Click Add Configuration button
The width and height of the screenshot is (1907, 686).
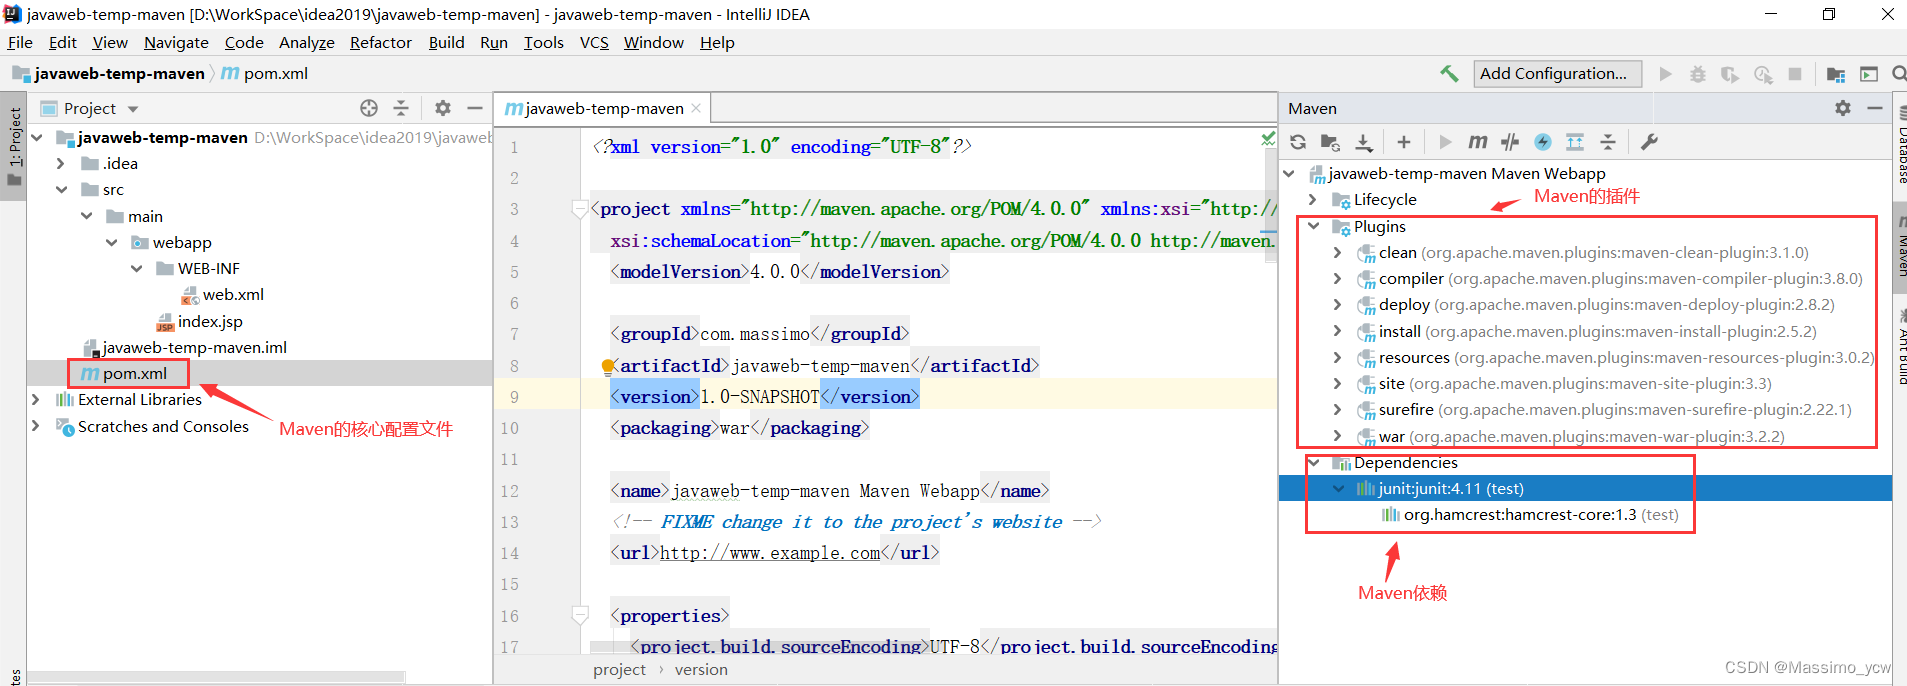pos(1557,73)
